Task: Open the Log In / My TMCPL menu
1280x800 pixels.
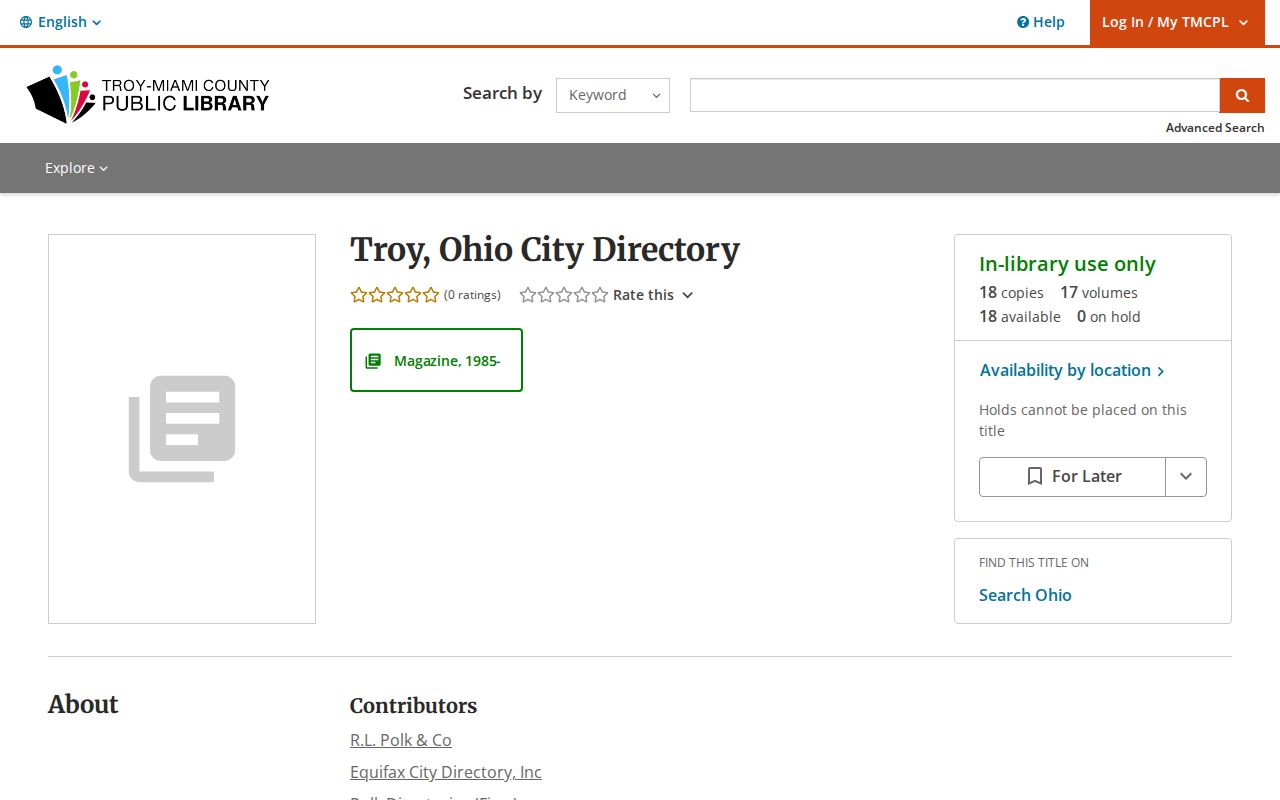Action: tap(1175, 22)
